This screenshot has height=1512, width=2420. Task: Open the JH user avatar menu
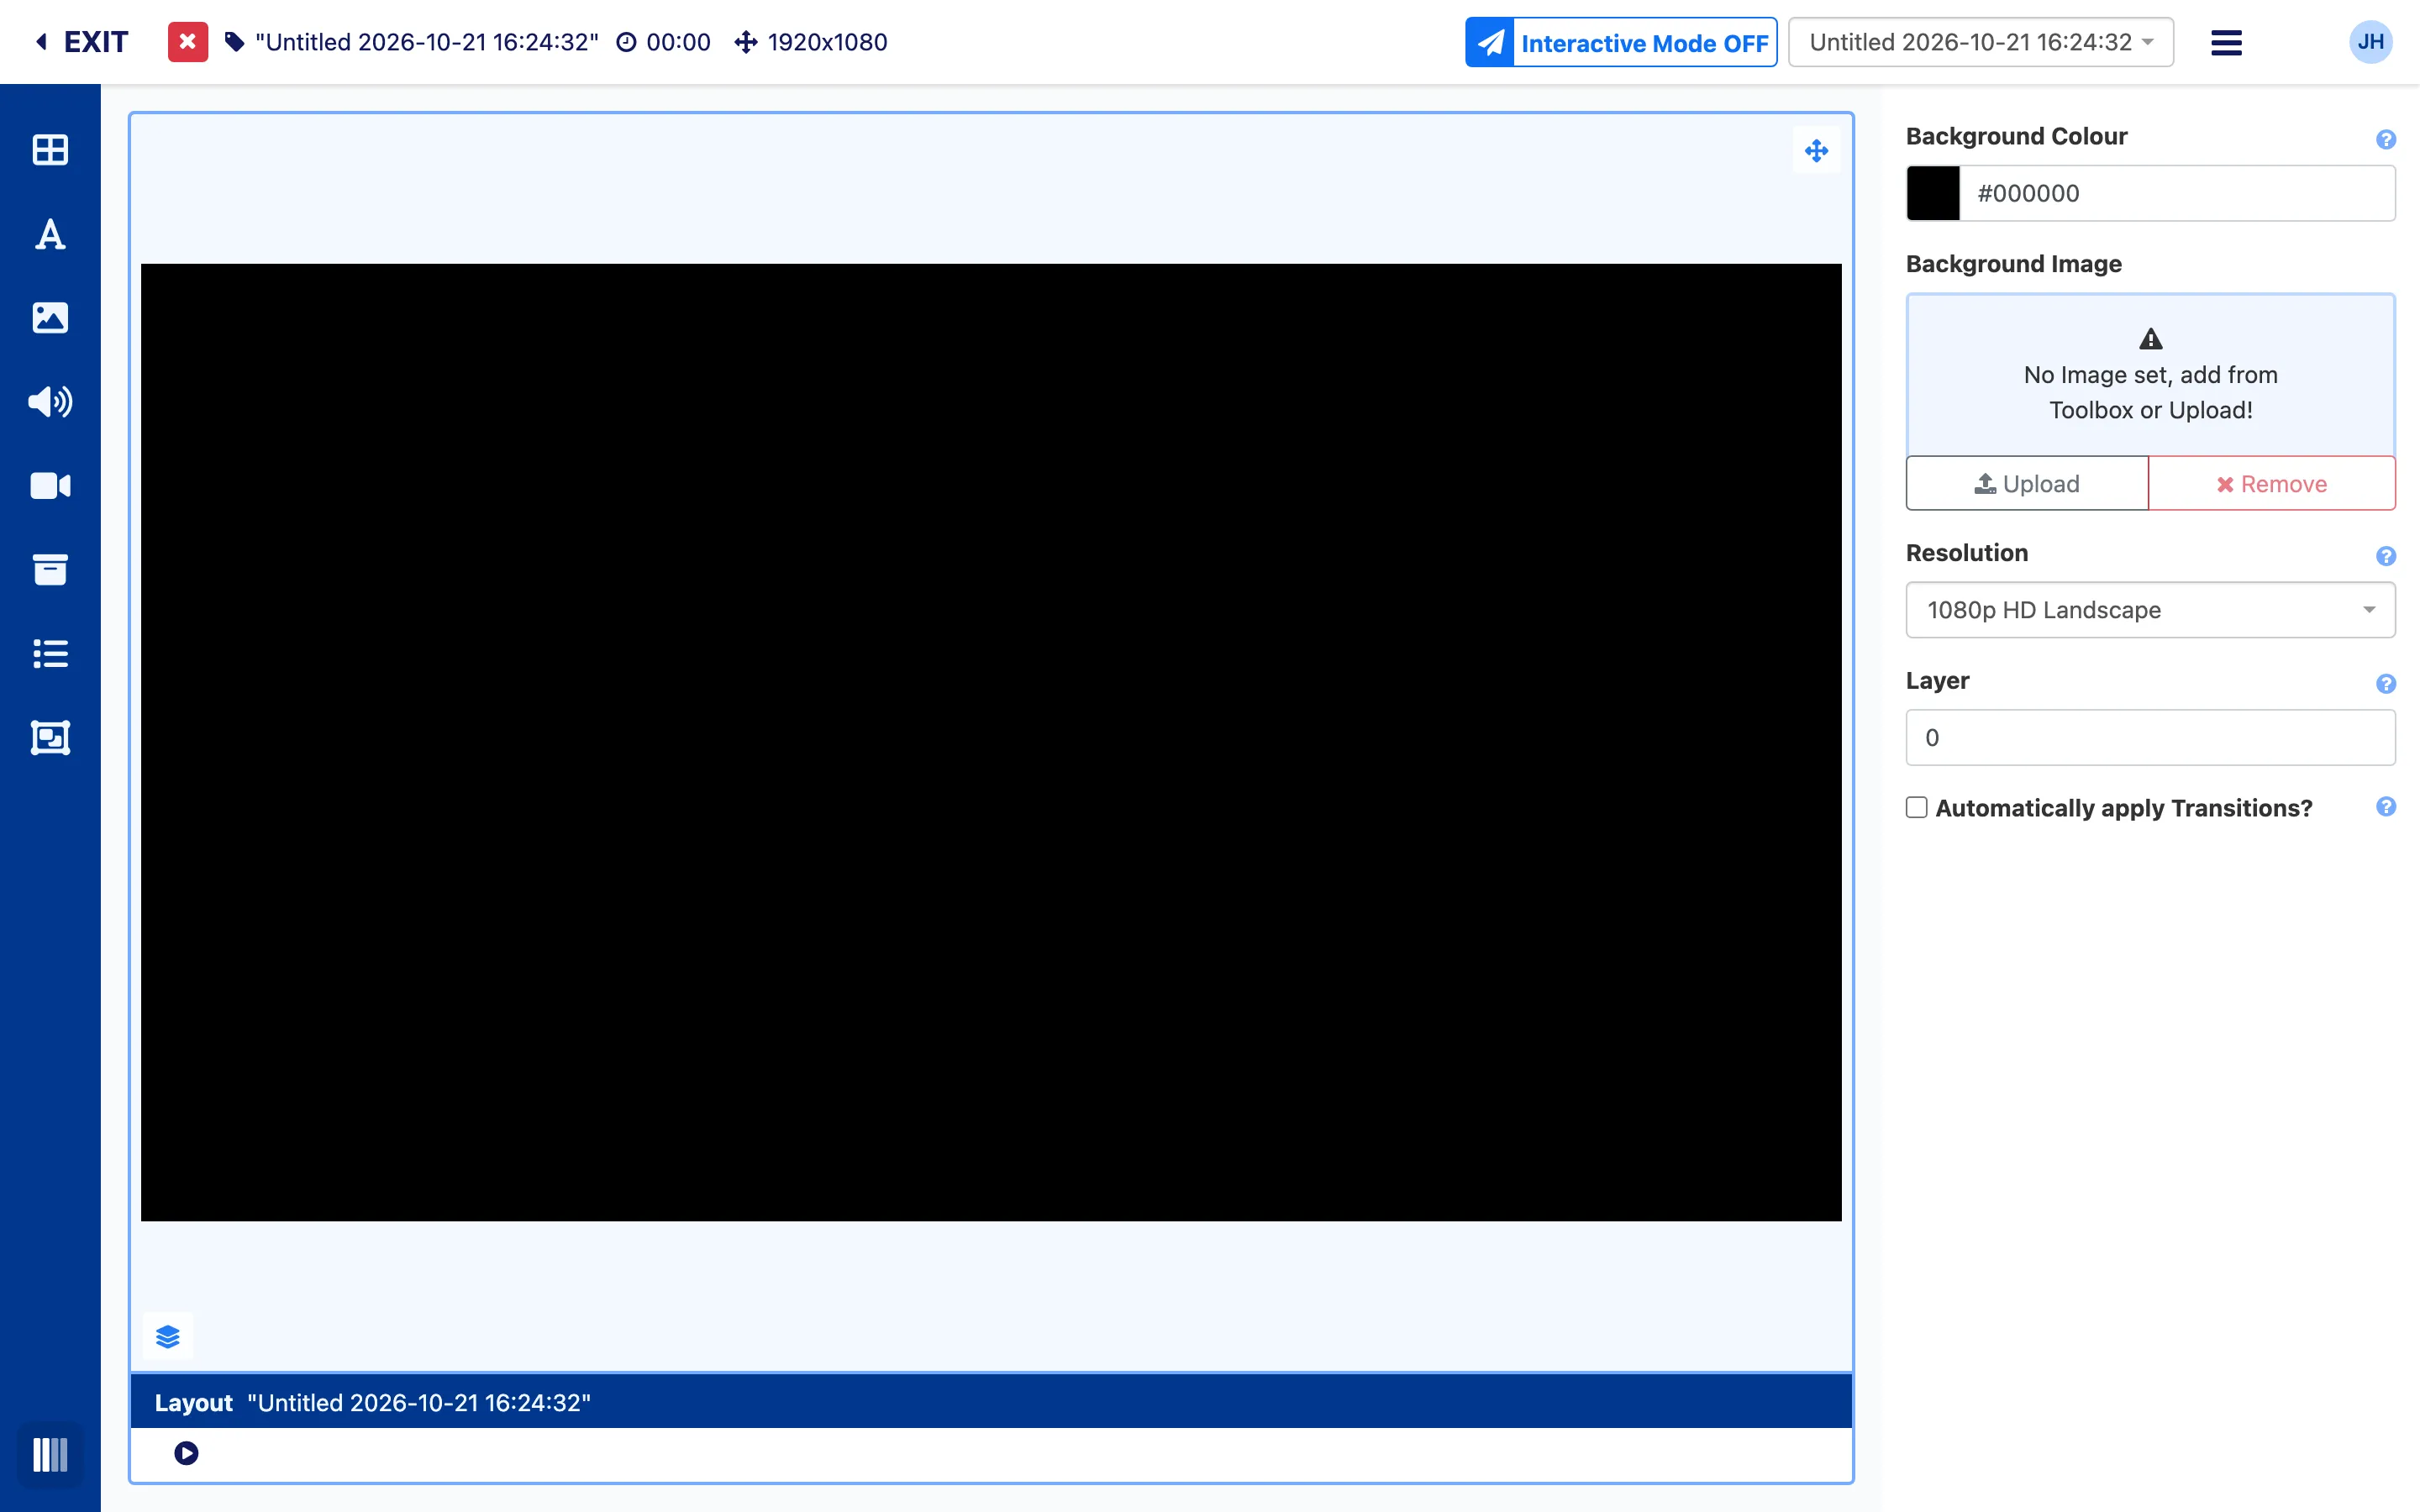click(2370, 42)
